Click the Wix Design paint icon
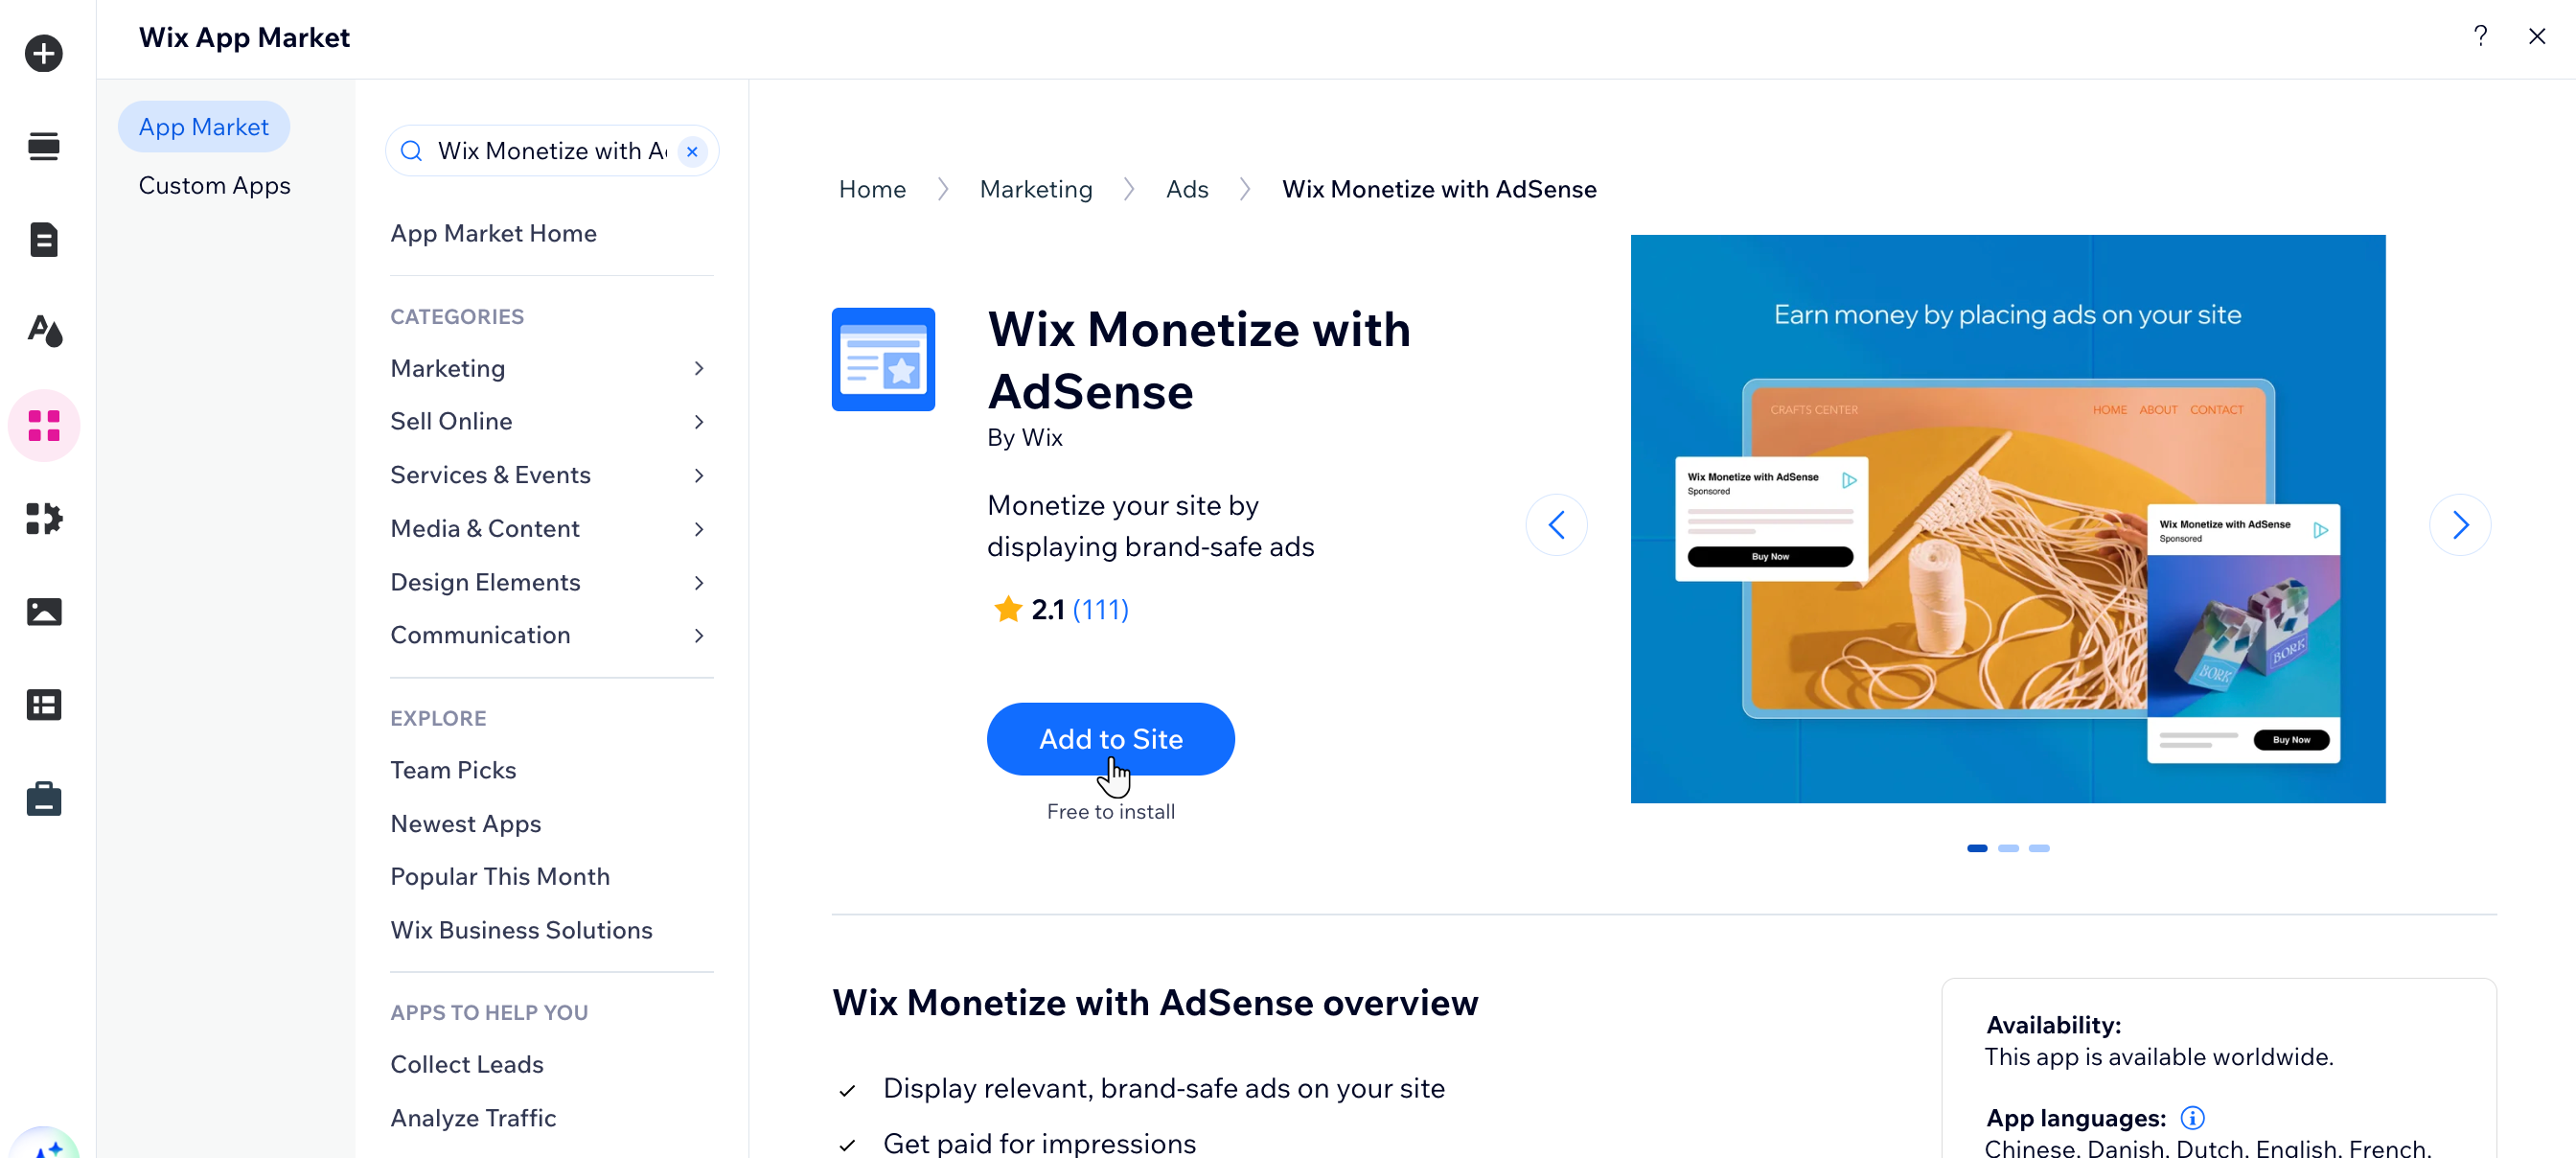The height and width of the screenshot is (1158, 2576). pyautogui.click(x=43, y=330)
